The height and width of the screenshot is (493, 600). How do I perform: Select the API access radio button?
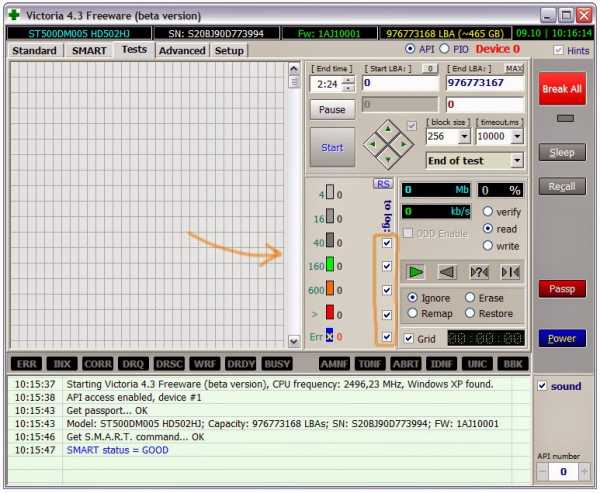410,49
